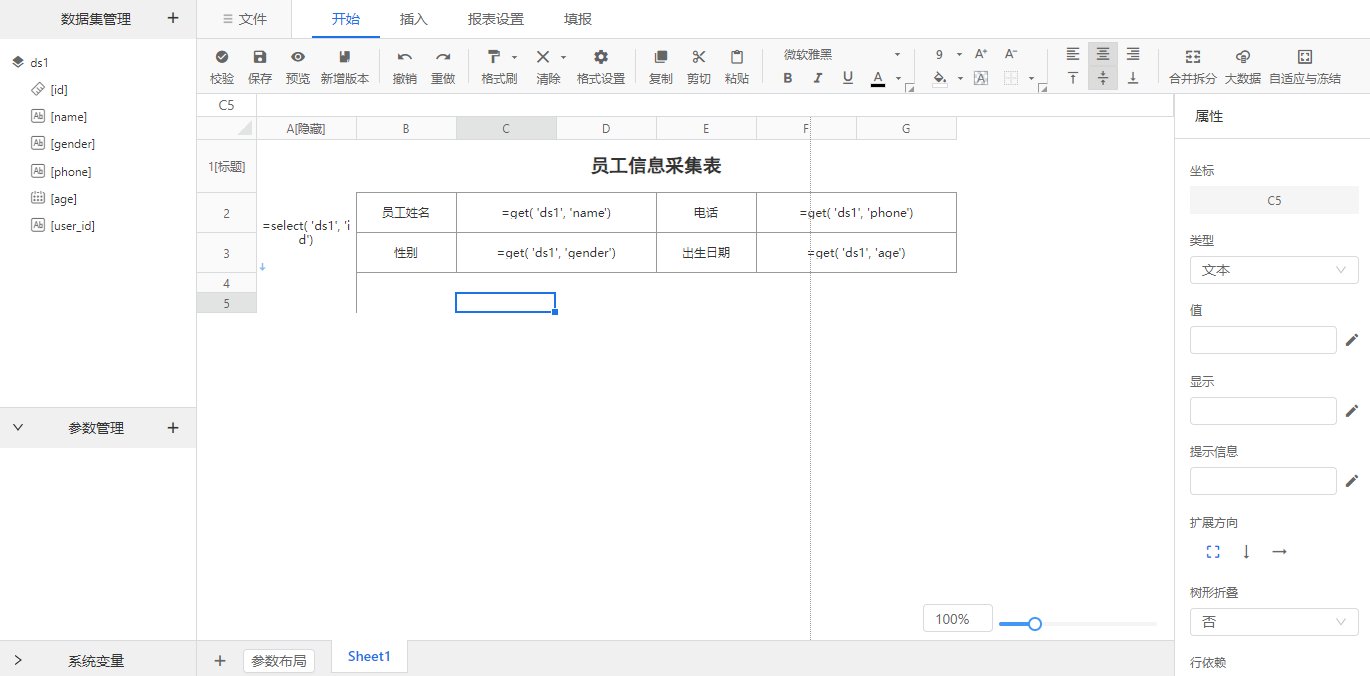Open the 清除 dropdown arrow
This screenshot has width=1370, height=676.
[x=563, y=57]
